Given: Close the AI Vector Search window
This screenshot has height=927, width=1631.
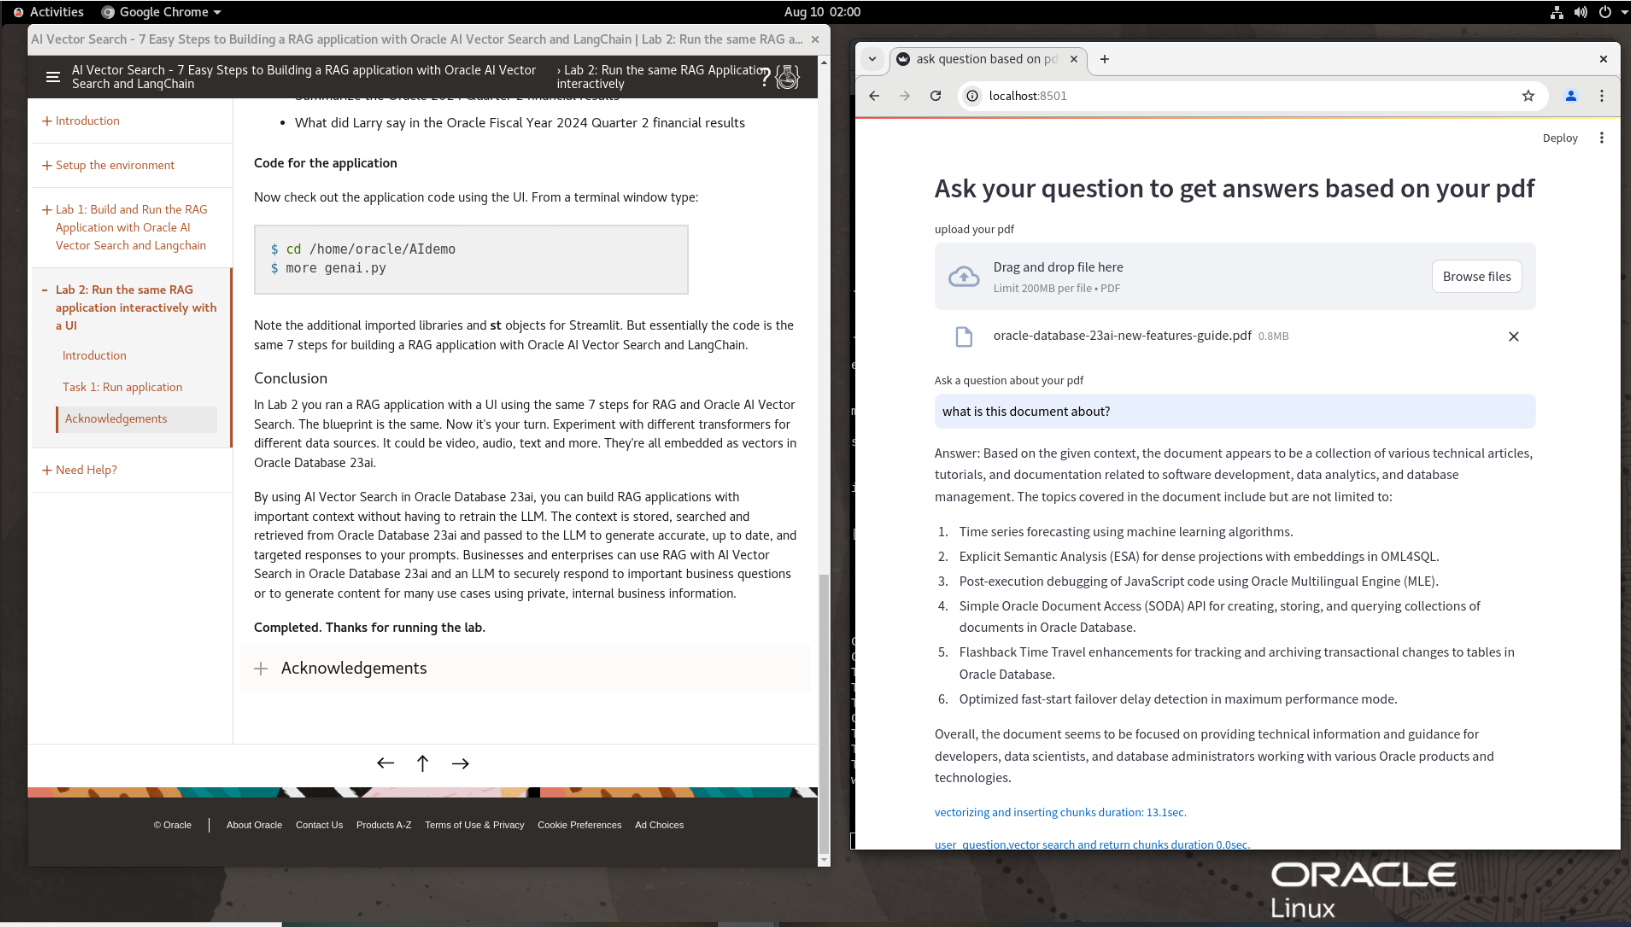Looking at the screenshot, I should click(815, 39).
